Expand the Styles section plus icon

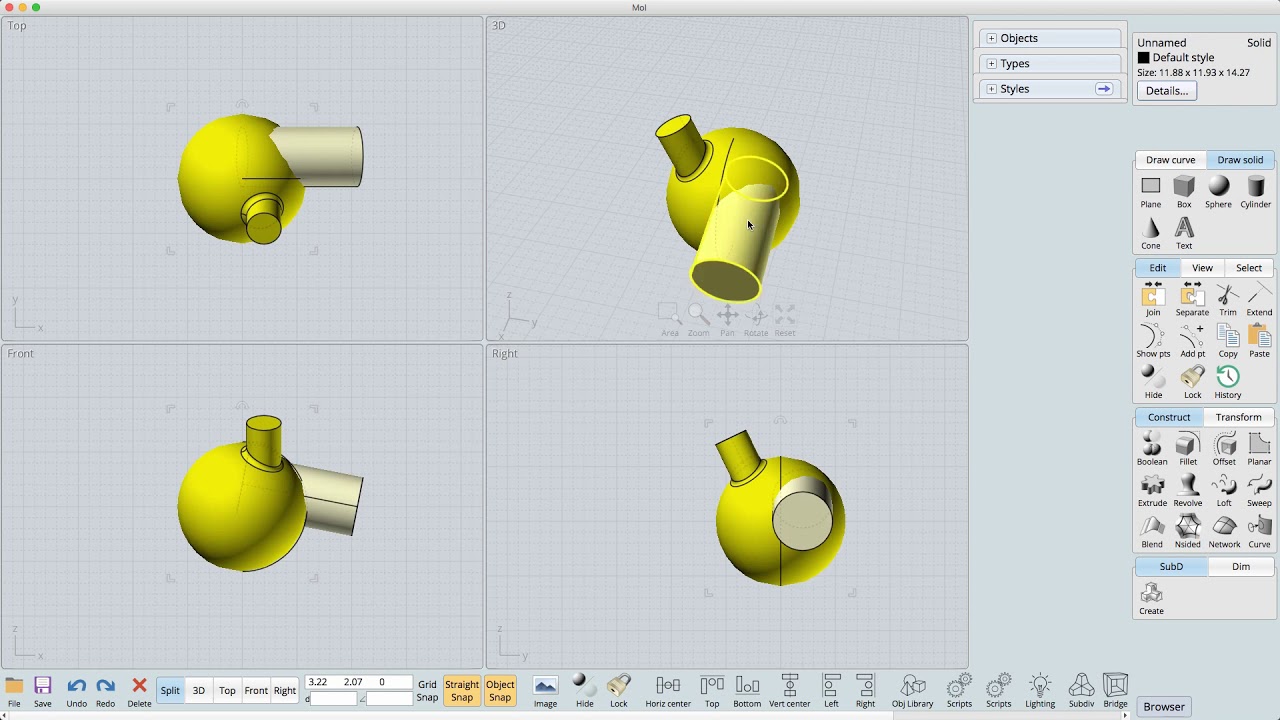[991, 89]
